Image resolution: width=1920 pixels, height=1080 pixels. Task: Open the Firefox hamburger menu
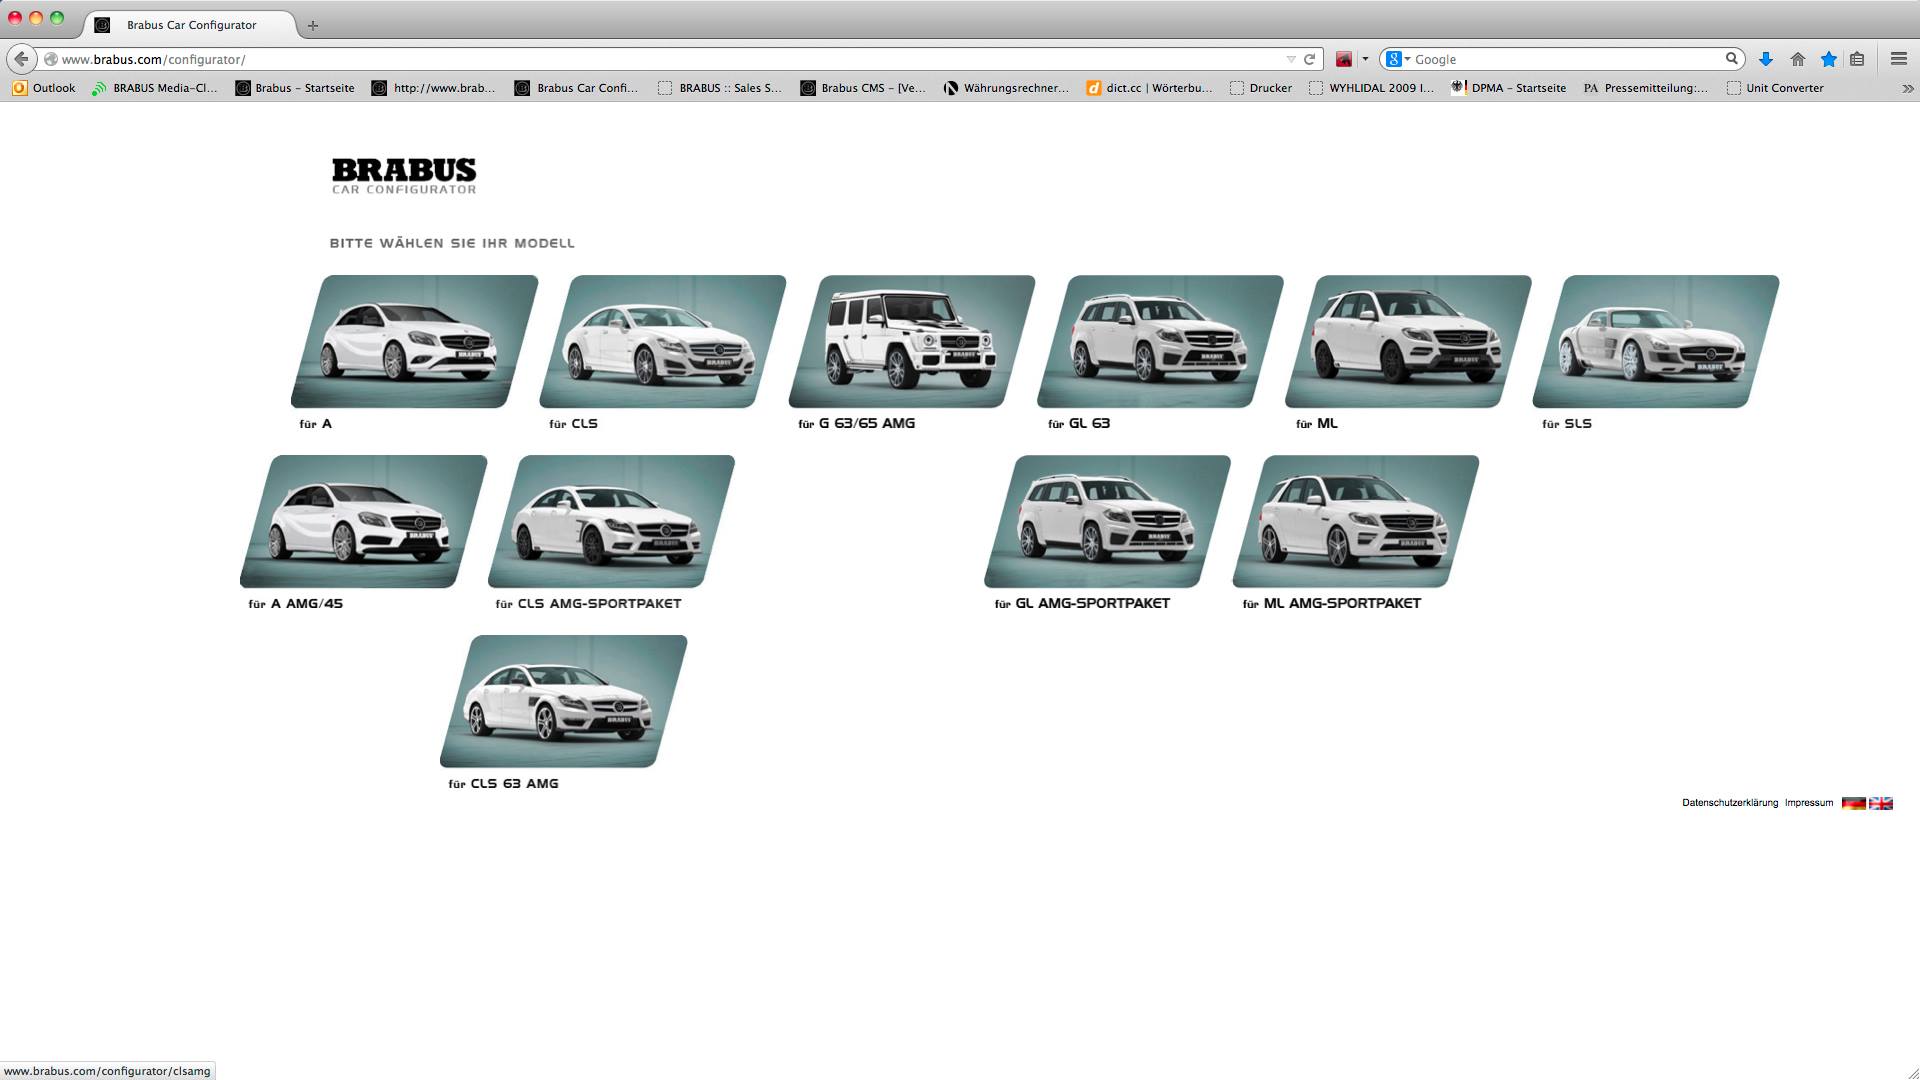[x=1899, y=59]
